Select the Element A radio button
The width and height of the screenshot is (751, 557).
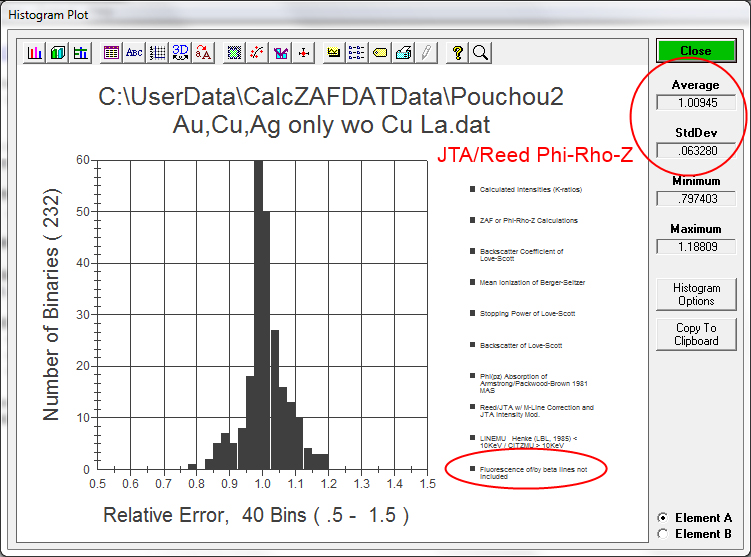663,517
